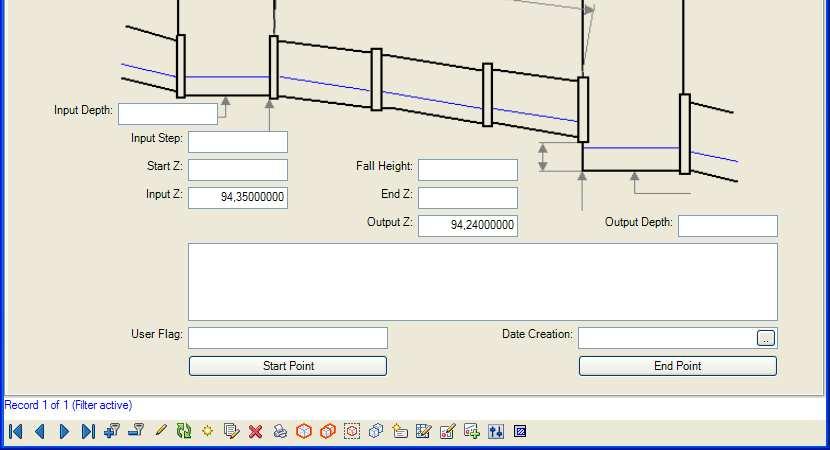The width and height of the screenshot is (830, 450).
Task: Click the 'Output Depth:' label
Action: point(639,222)
